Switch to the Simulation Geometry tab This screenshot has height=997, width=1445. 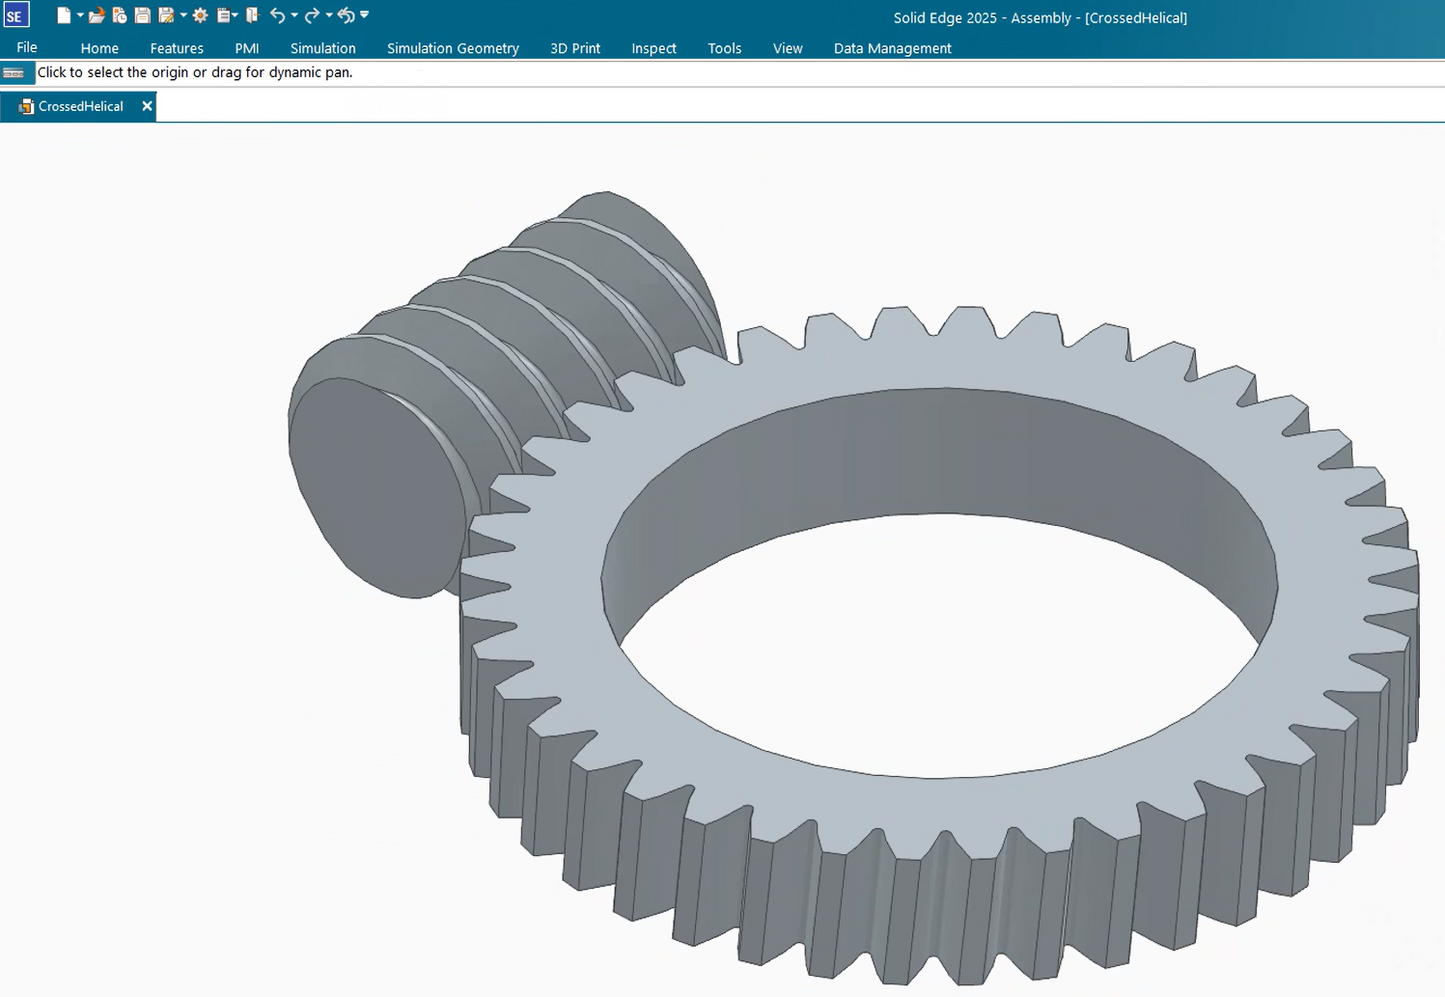(x=452, y=48)
